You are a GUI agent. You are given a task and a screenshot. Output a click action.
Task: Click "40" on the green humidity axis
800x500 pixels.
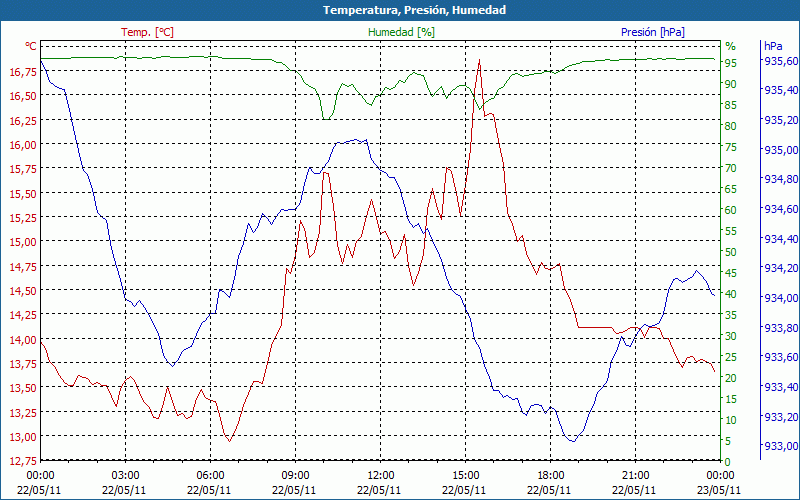731,294
